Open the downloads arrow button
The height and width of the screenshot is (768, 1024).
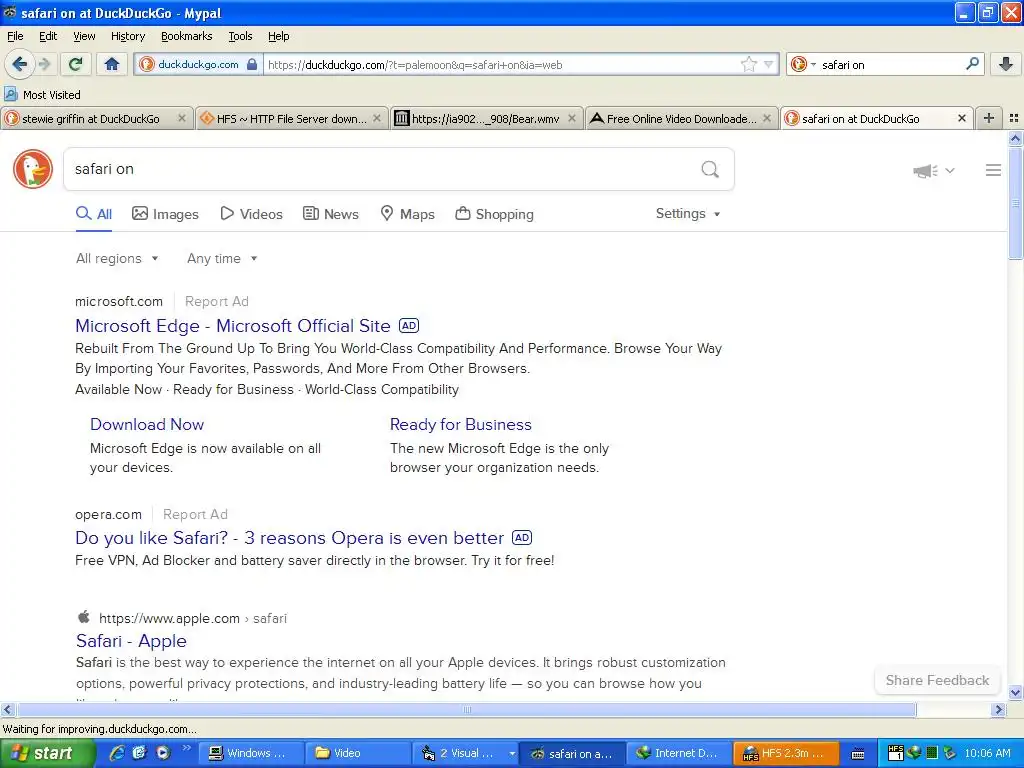coord(1006,64)
